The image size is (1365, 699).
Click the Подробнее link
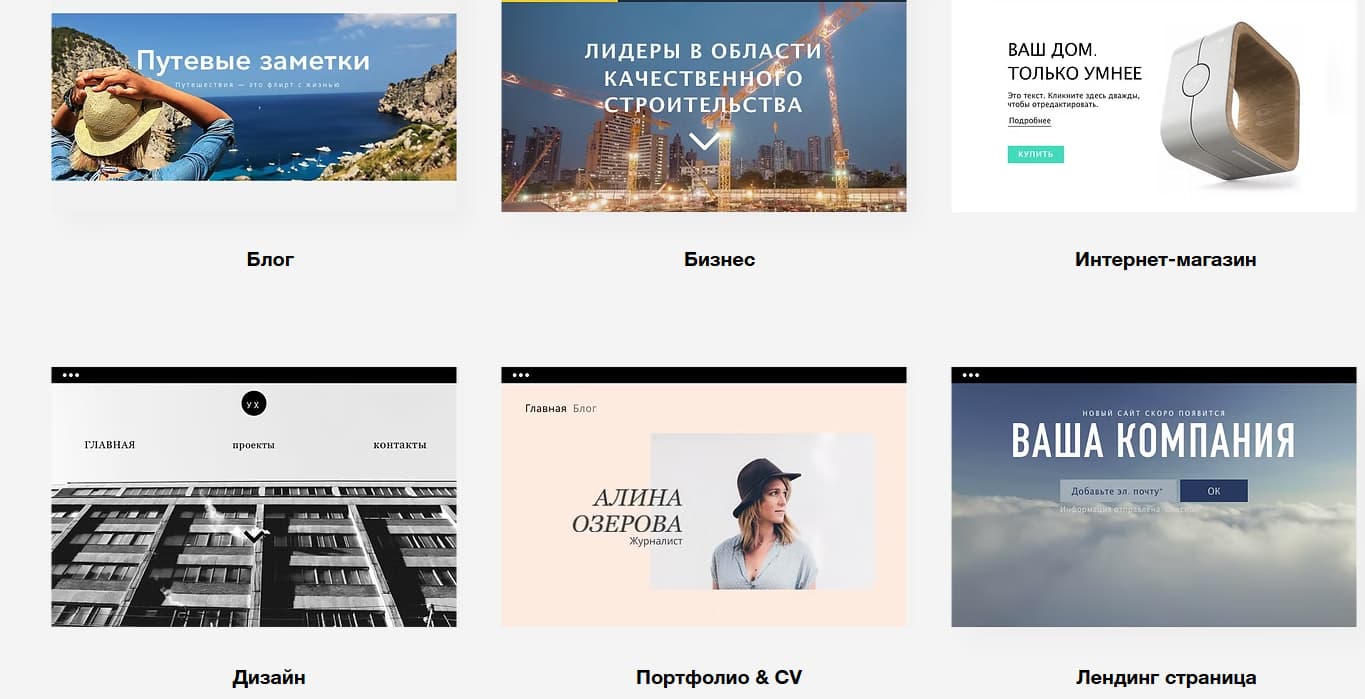click(x=1029, y=121)
